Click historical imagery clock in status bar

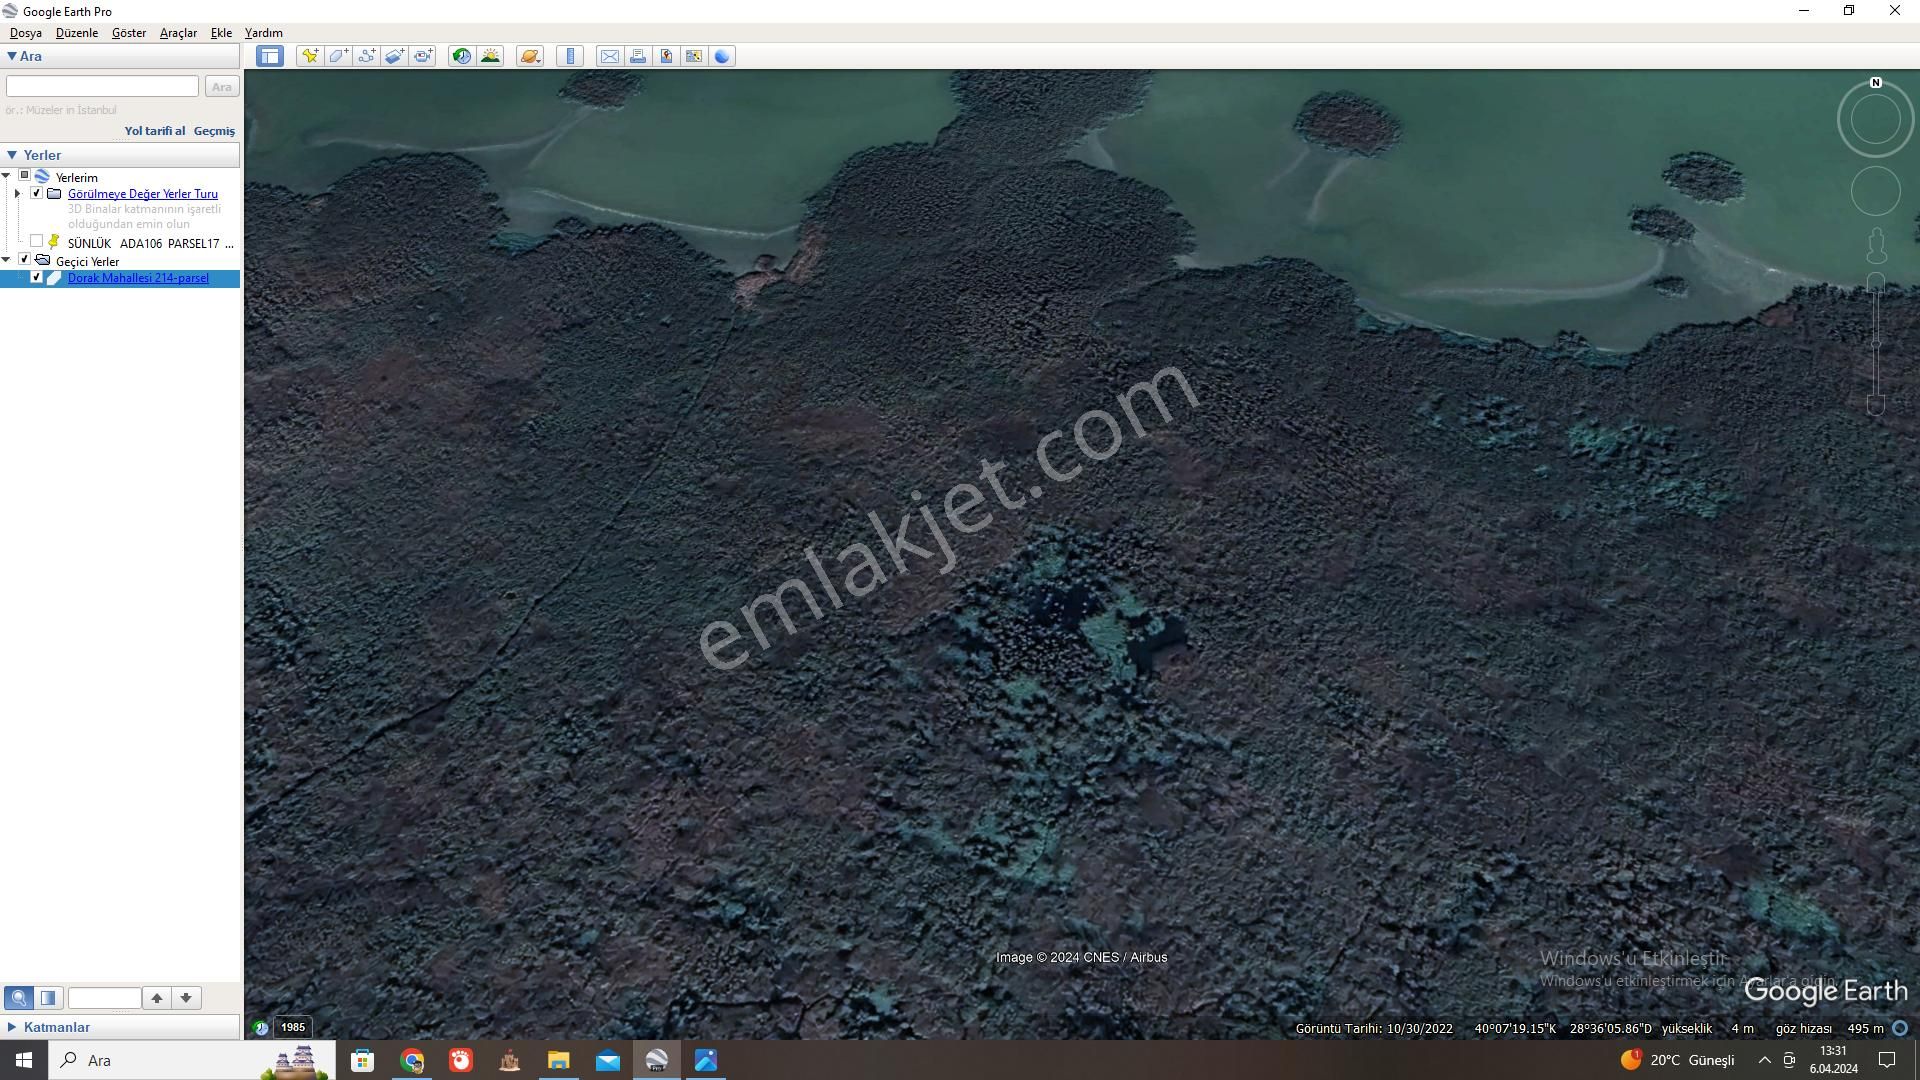(260, 1027)
